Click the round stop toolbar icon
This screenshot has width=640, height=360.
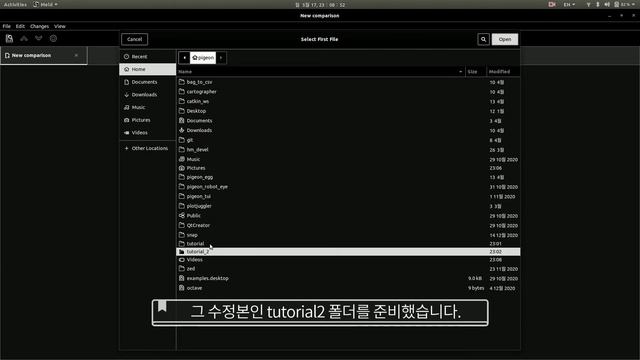[x=53, y=38]
